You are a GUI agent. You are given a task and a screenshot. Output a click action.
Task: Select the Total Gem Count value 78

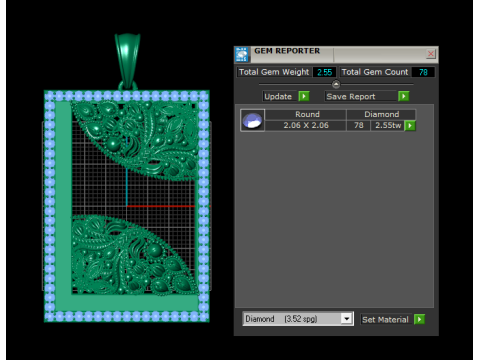(x=423, y=72)
